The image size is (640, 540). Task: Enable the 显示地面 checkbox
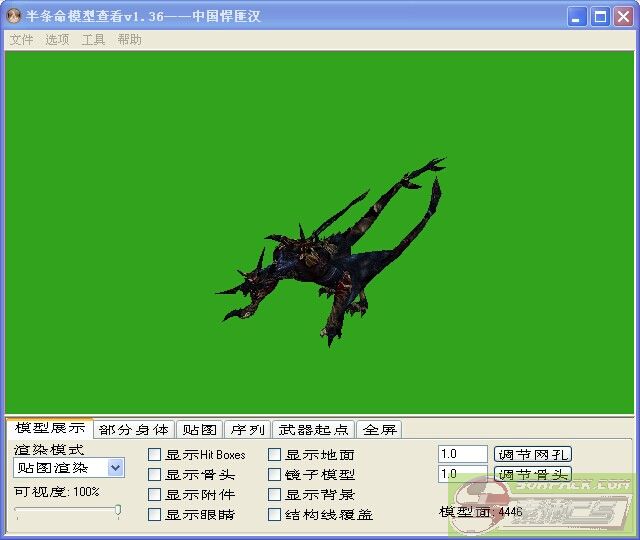point(274,454)
